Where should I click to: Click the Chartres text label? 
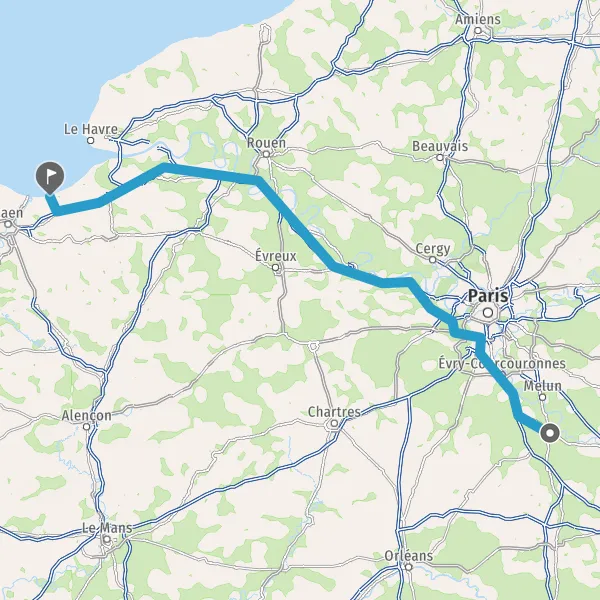point(334,412)
